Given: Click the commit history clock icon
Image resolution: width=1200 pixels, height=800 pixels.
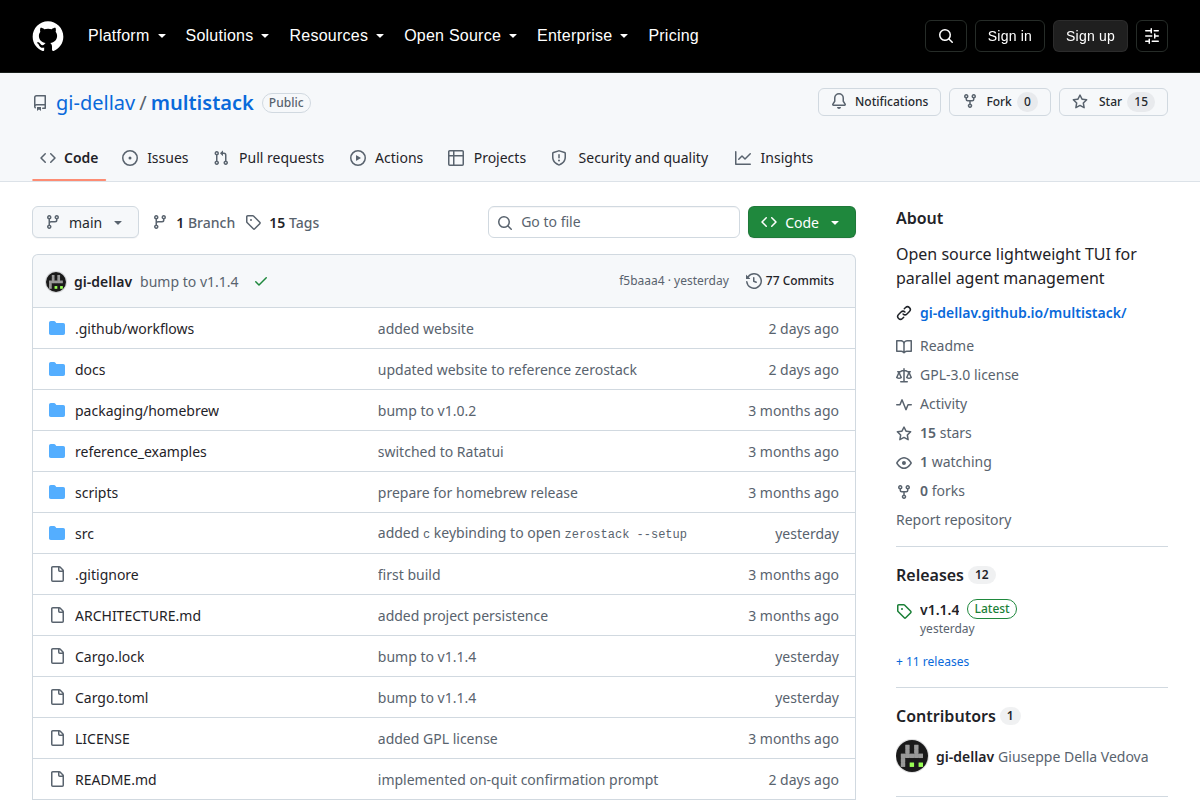Looking at the screenshot, I should tap(754, 281).
